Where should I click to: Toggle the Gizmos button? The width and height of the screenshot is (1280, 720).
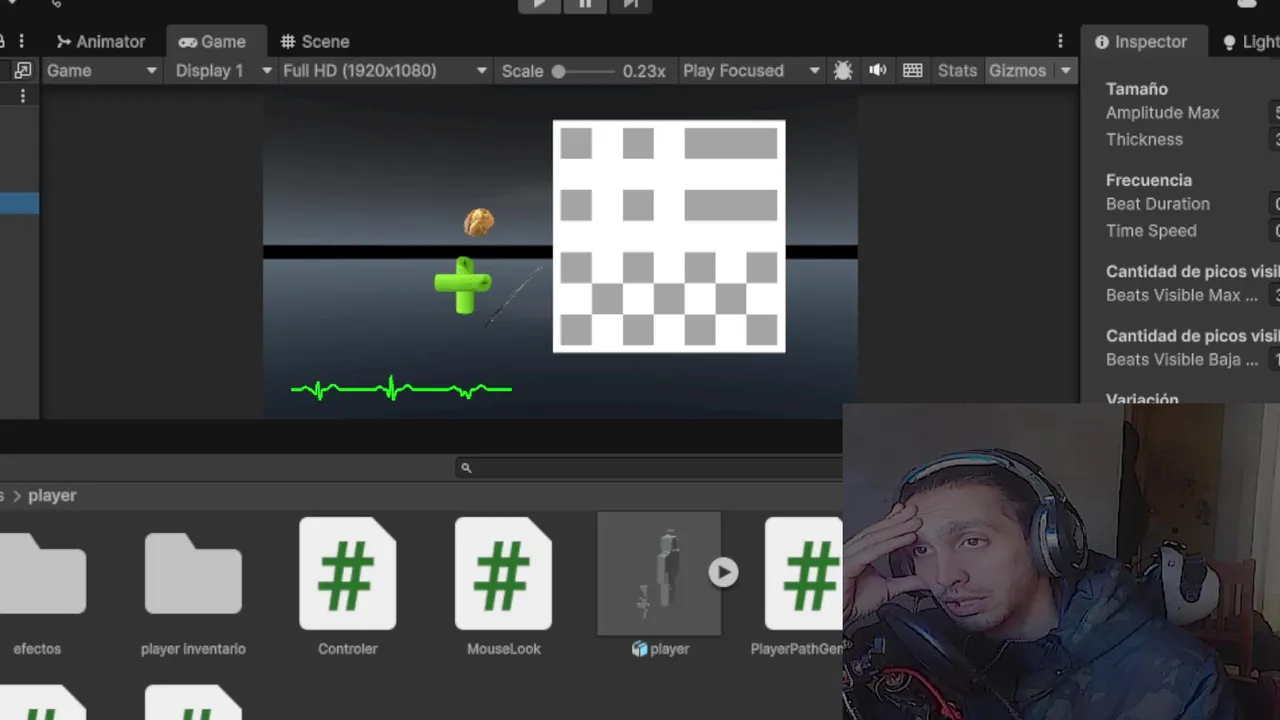click(x=1017, y=71)
